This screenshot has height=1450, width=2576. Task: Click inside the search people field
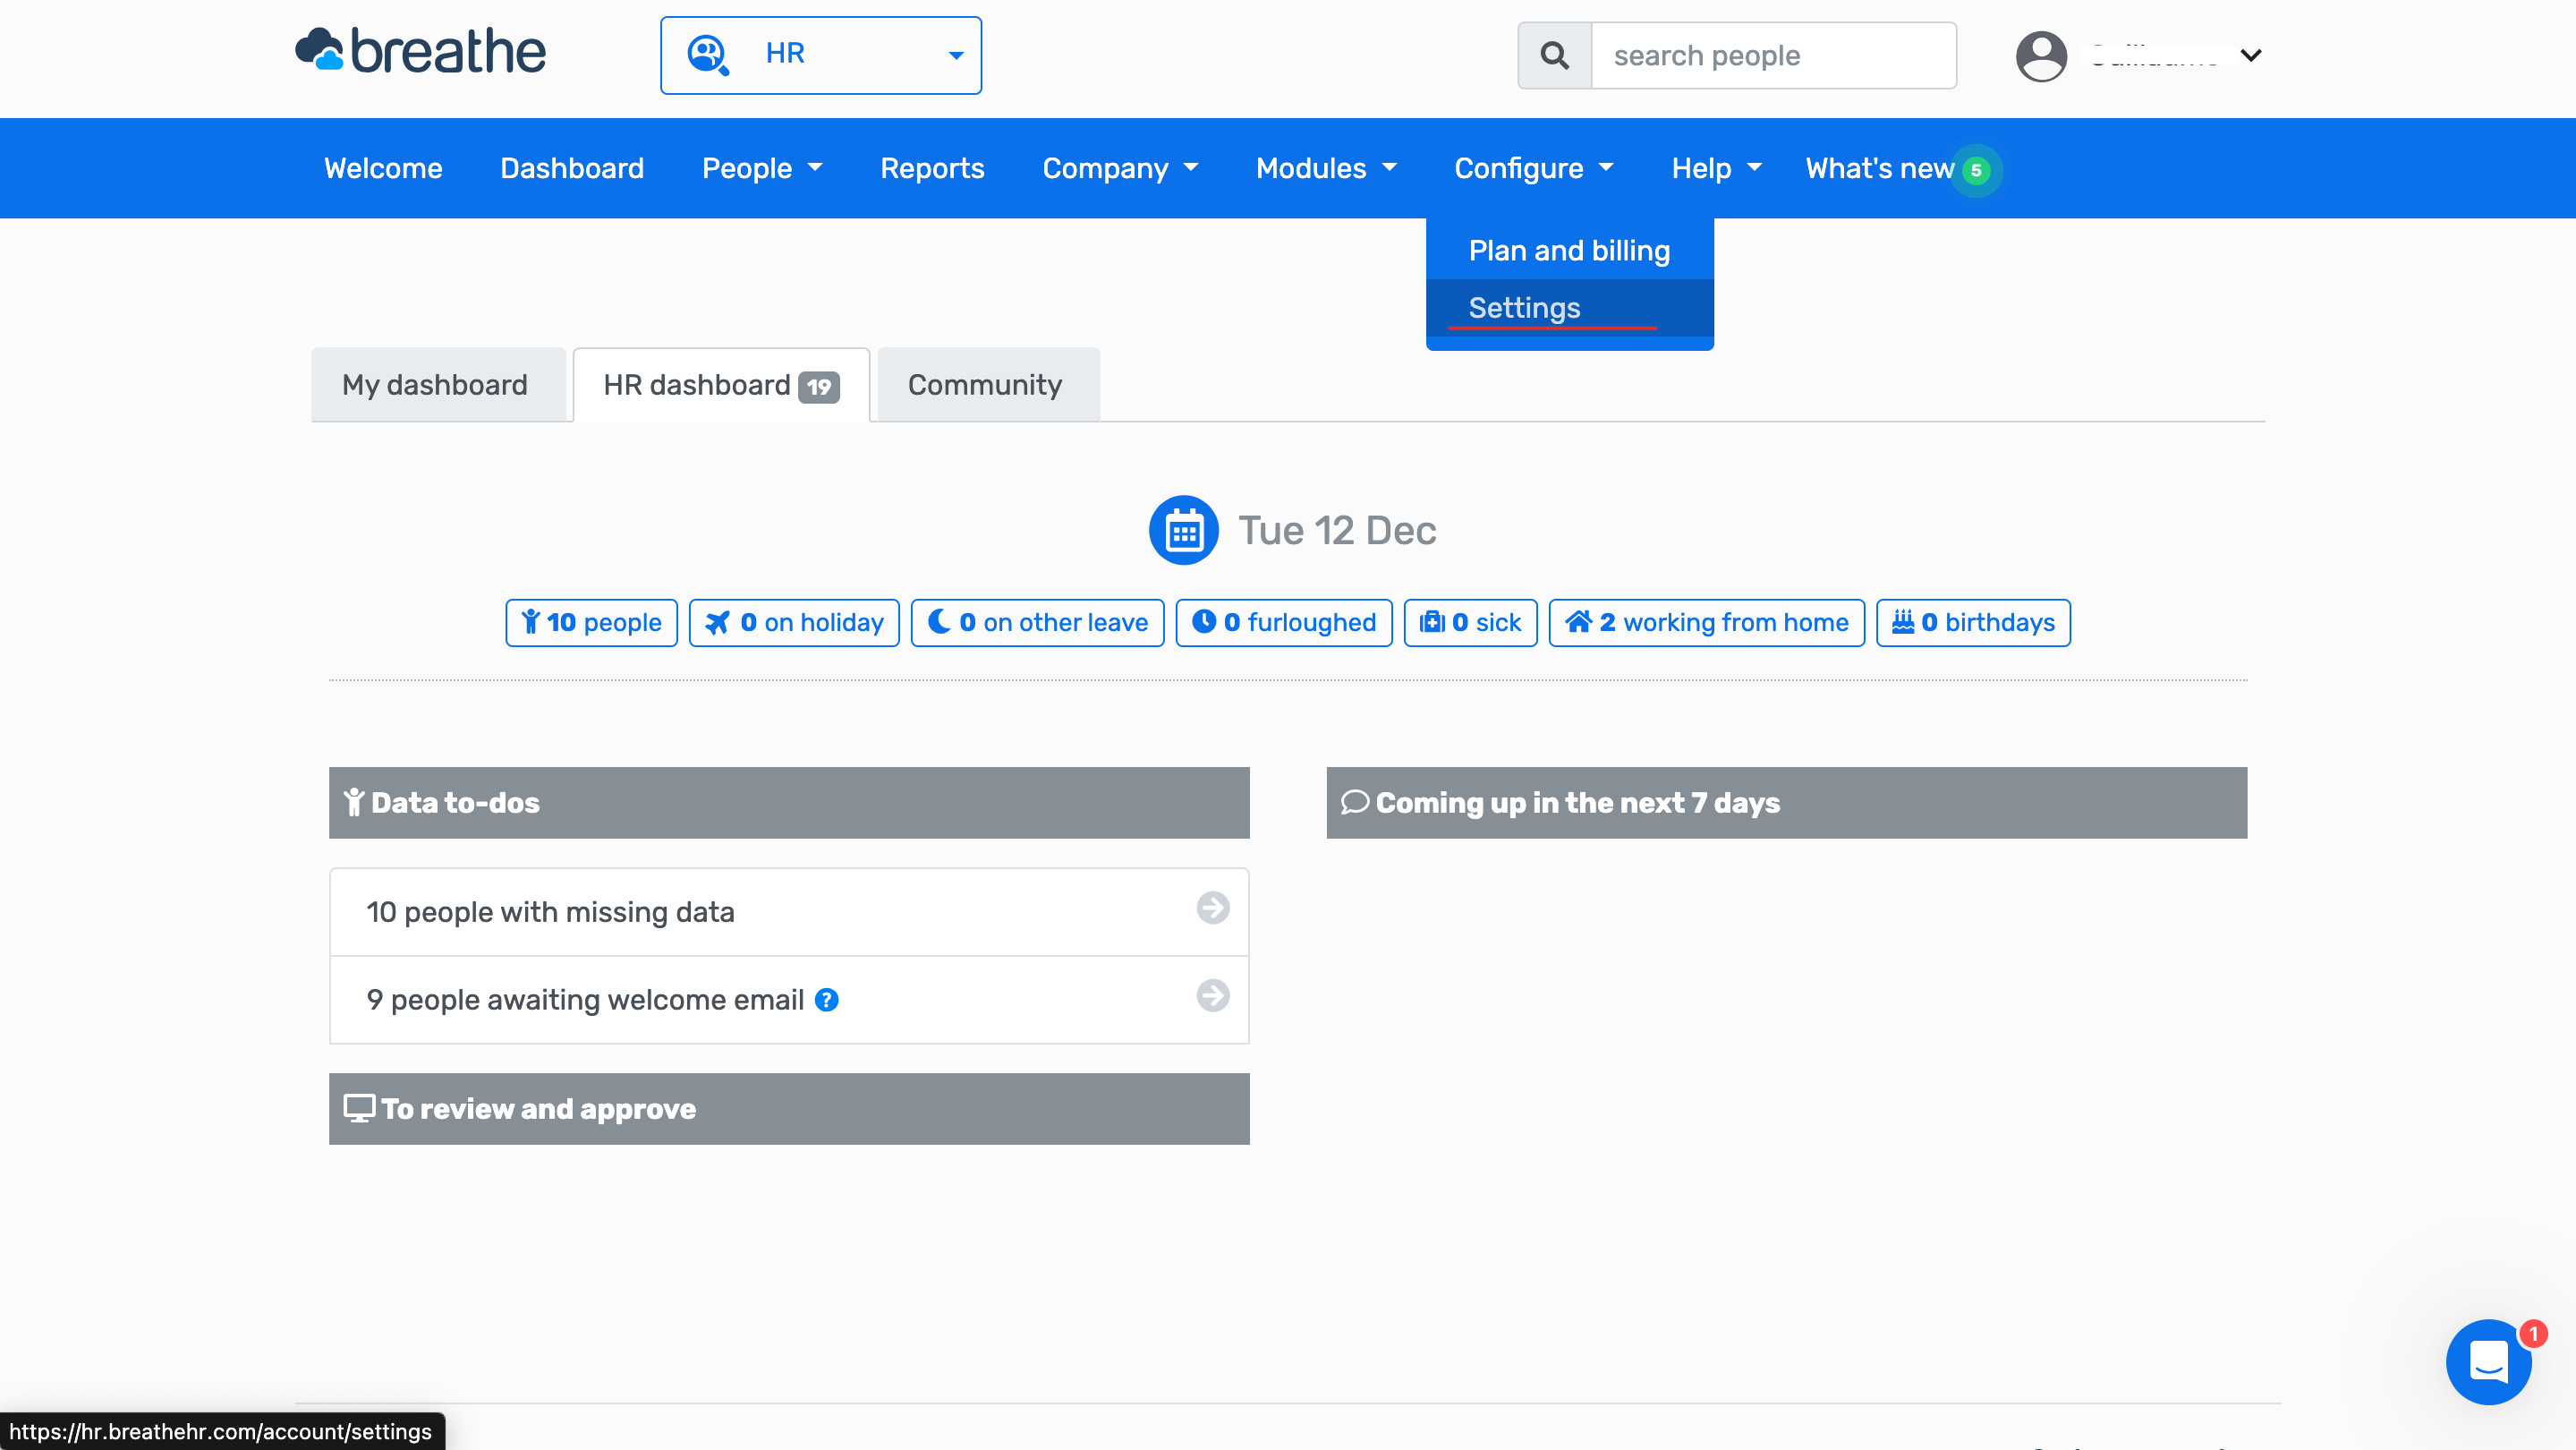pyautogui.click(x=1772, y=55)
